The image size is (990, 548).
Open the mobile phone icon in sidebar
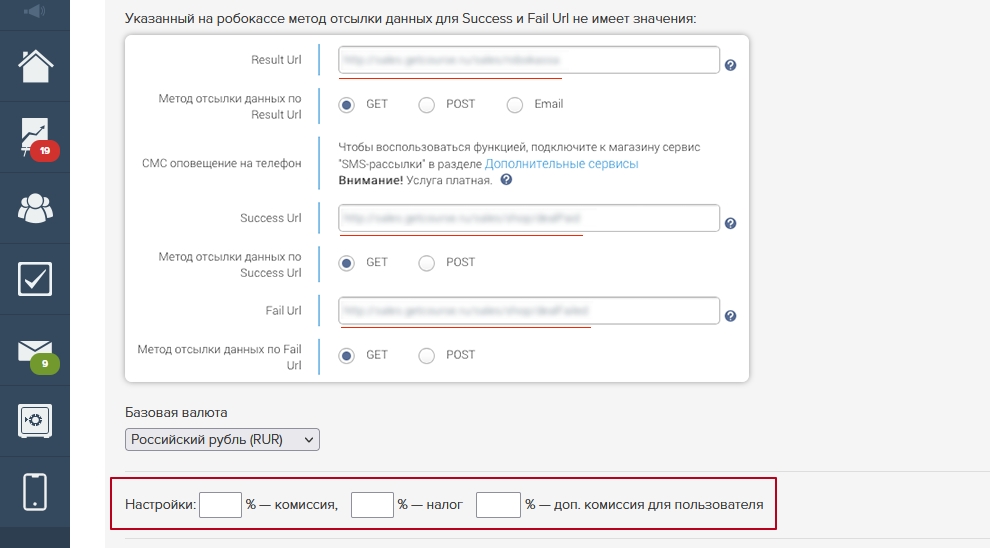[35, 491]
